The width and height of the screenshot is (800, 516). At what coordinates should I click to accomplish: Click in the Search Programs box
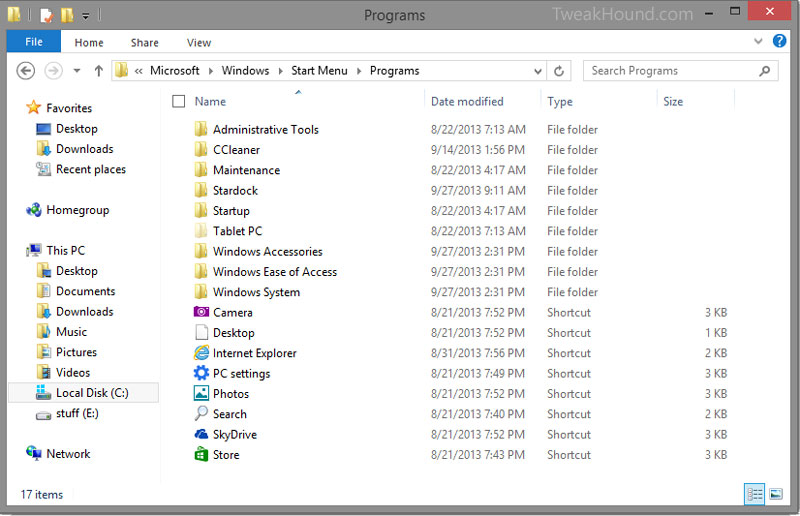680,71
